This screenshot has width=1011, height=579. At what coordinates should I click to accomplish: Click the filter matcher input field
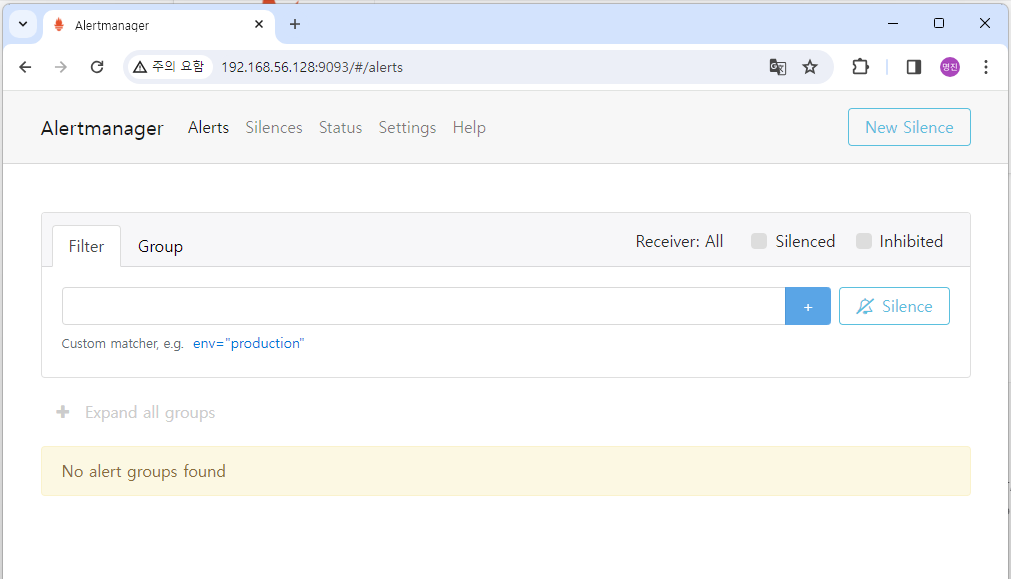[424, 306]
